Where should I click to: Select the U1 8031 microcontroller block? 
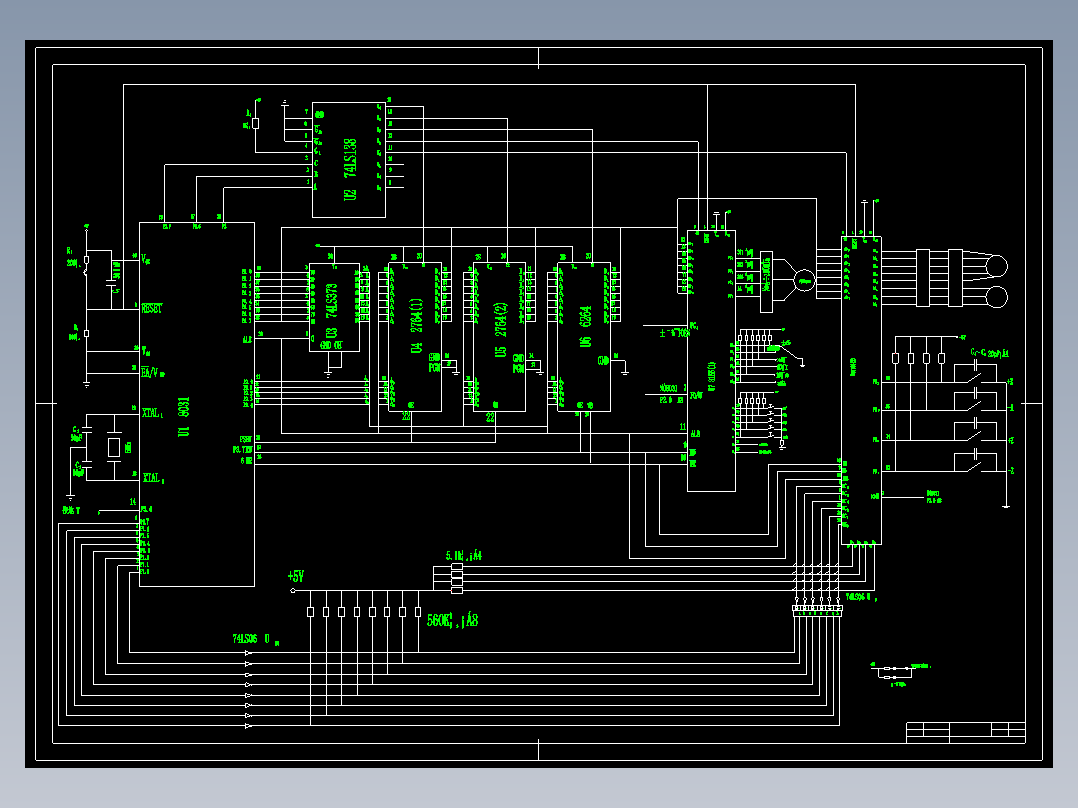pyautogui.click(x=195, y=400)
